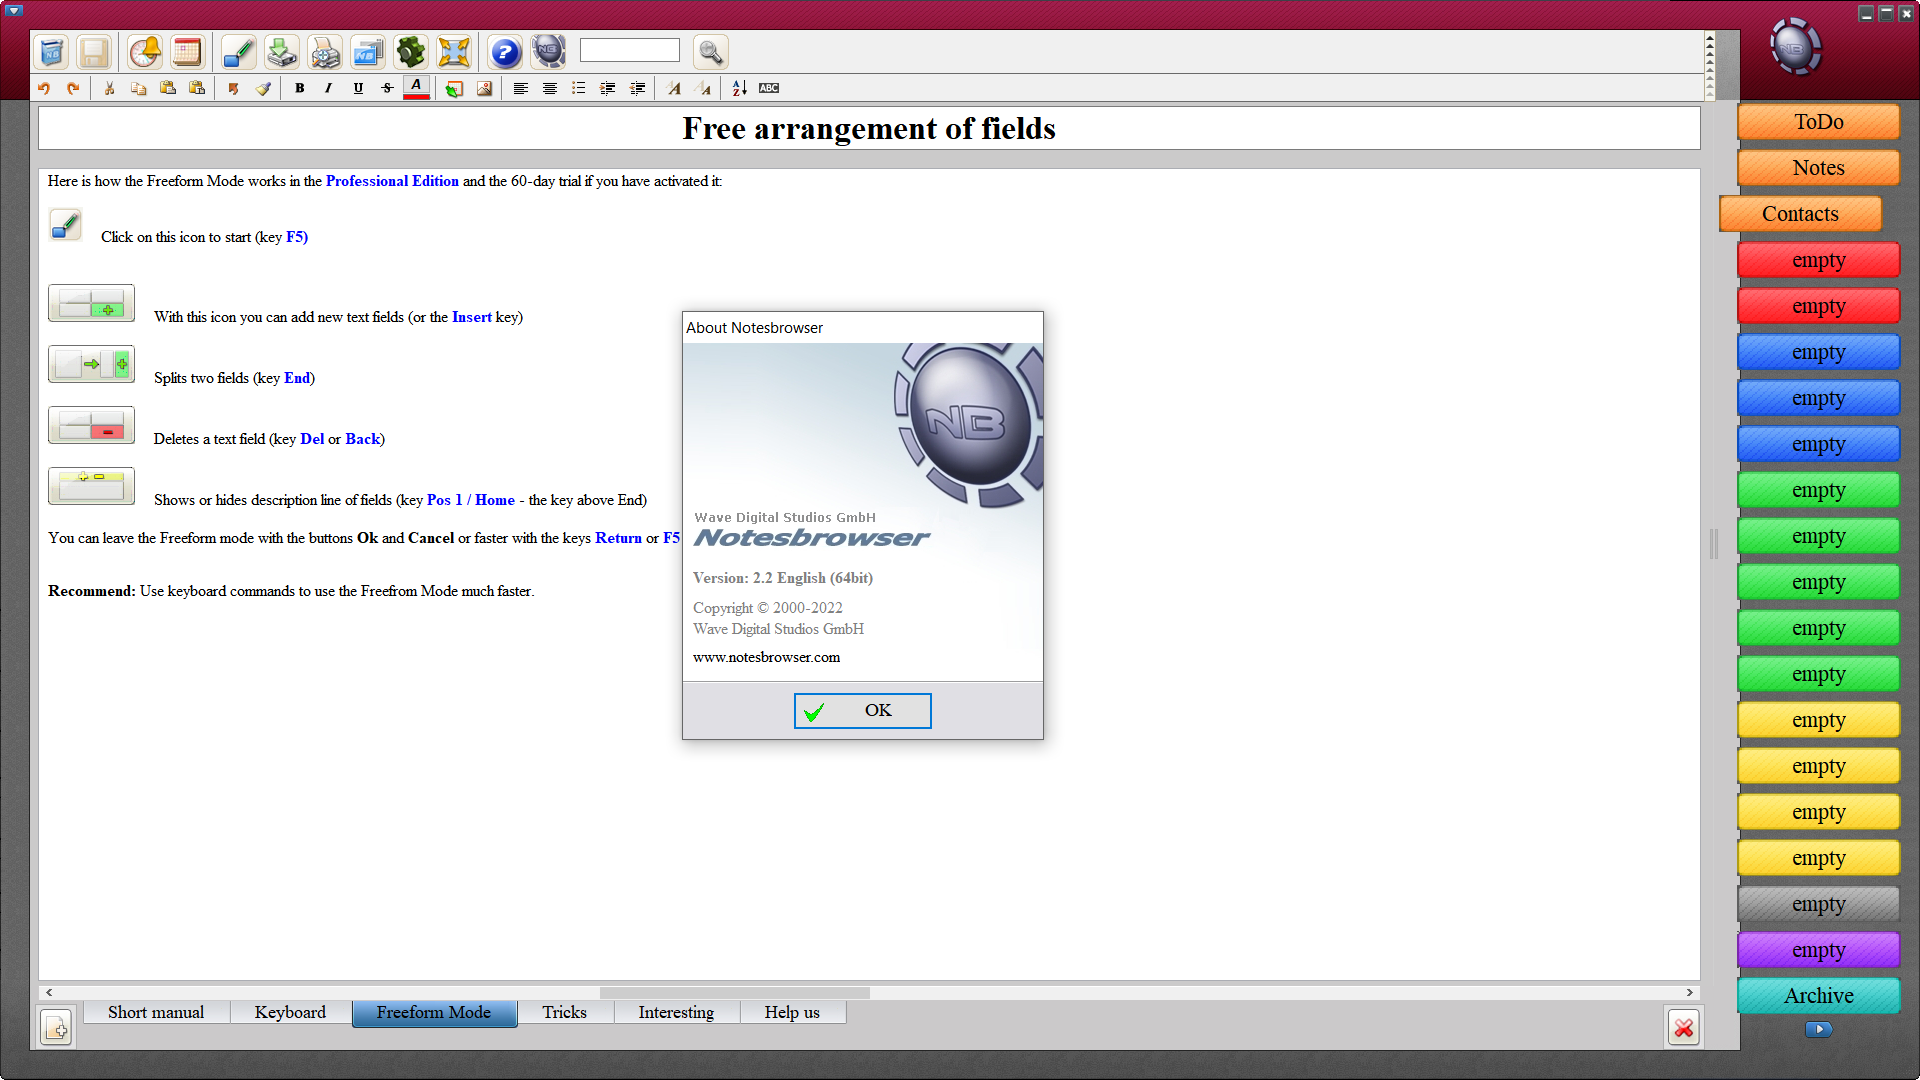Image resolution: width=1920 pixels, height=1080 pixels.
Task: Click the Undo arrow icon
Action: [44, 88]
